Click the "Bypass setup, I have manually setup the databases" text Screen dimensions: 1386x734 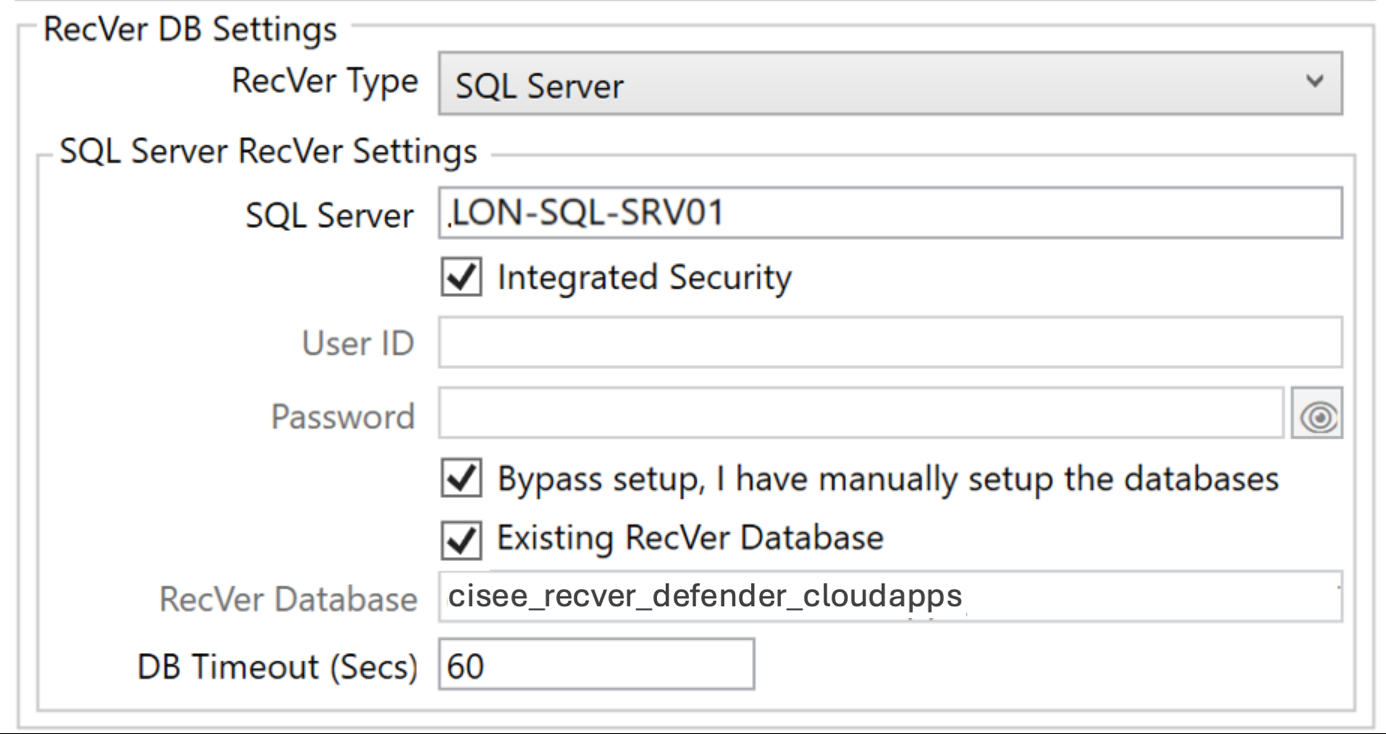[x=888, y=480]
